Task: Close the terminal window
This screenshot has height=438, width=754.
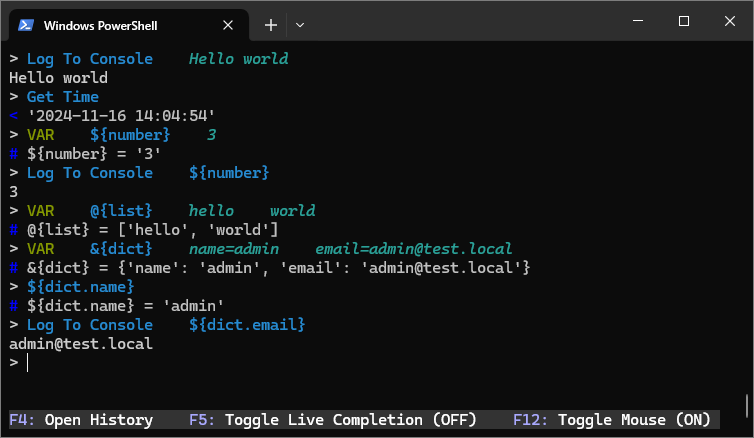Action: pyautogui.click(x=729, y=21)
